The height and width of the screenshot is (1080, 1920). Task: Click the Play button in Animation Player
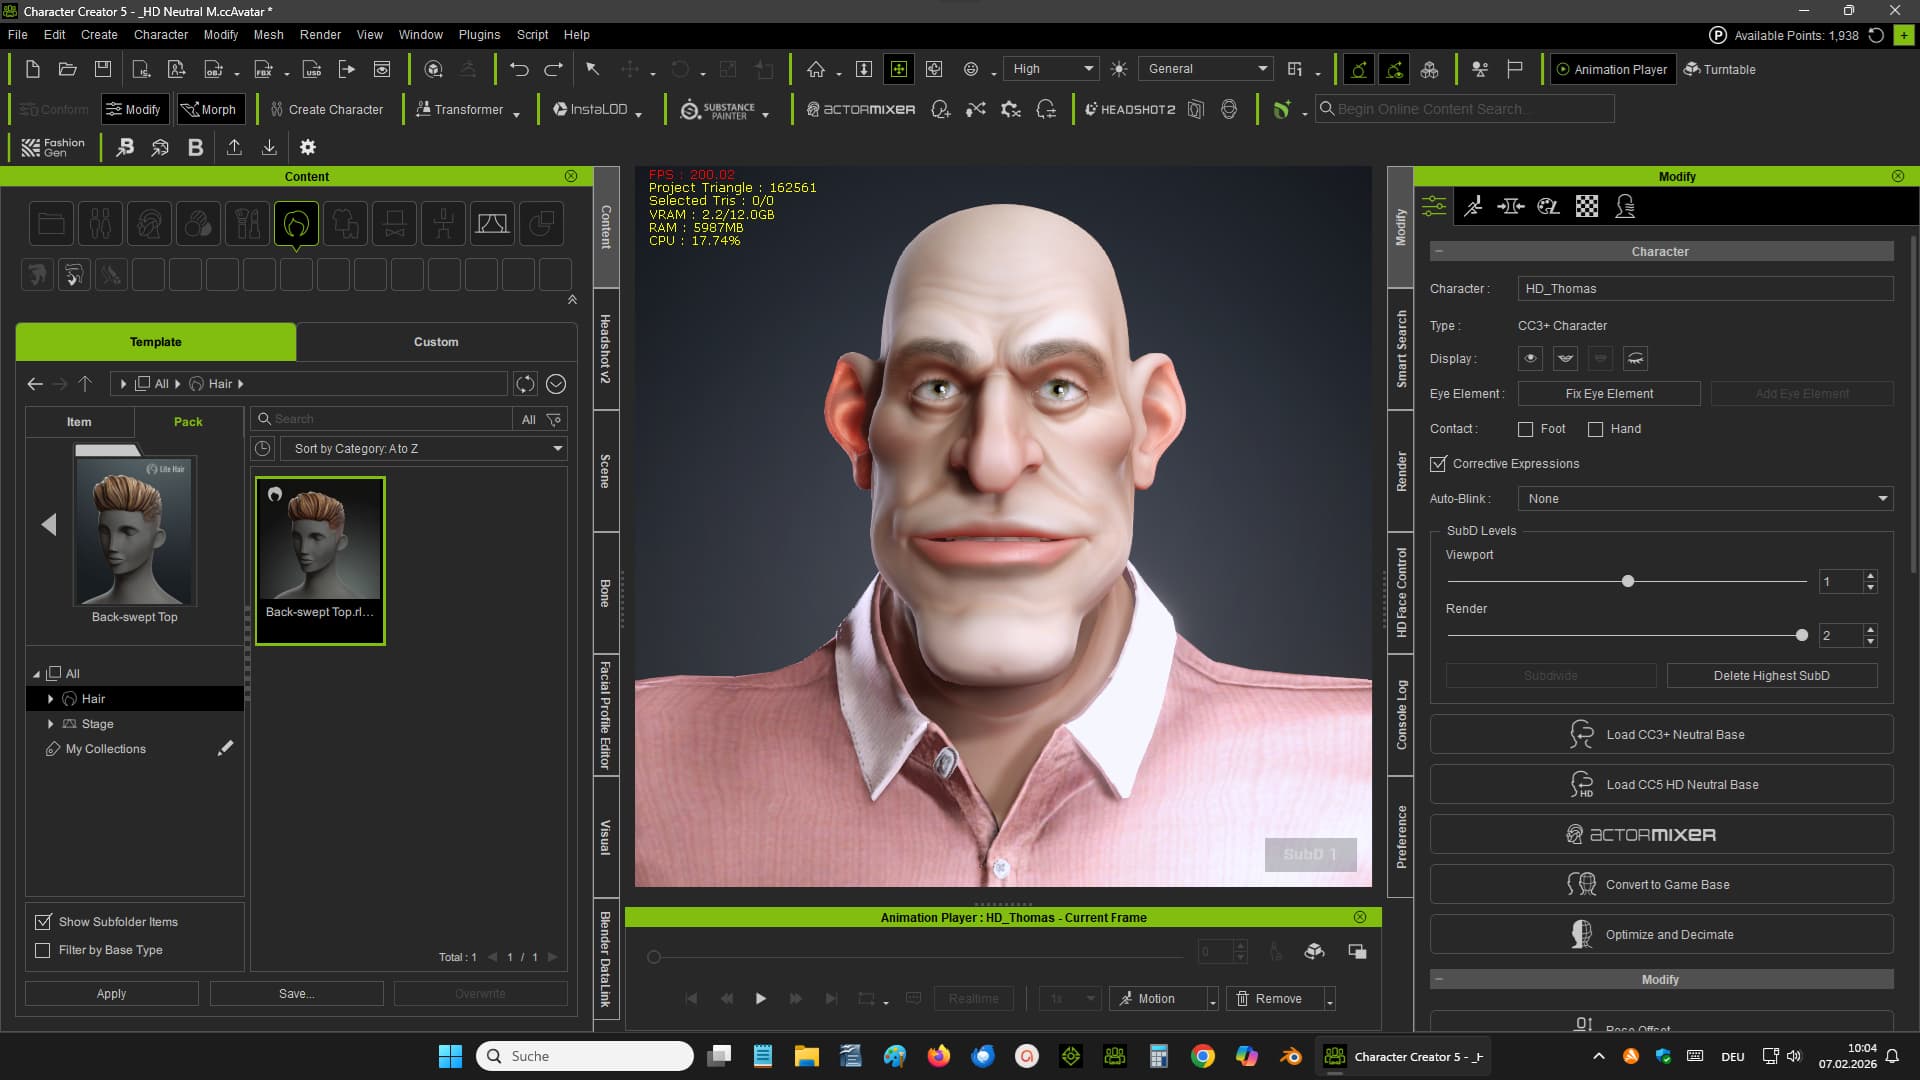click(x=761, y=998)
